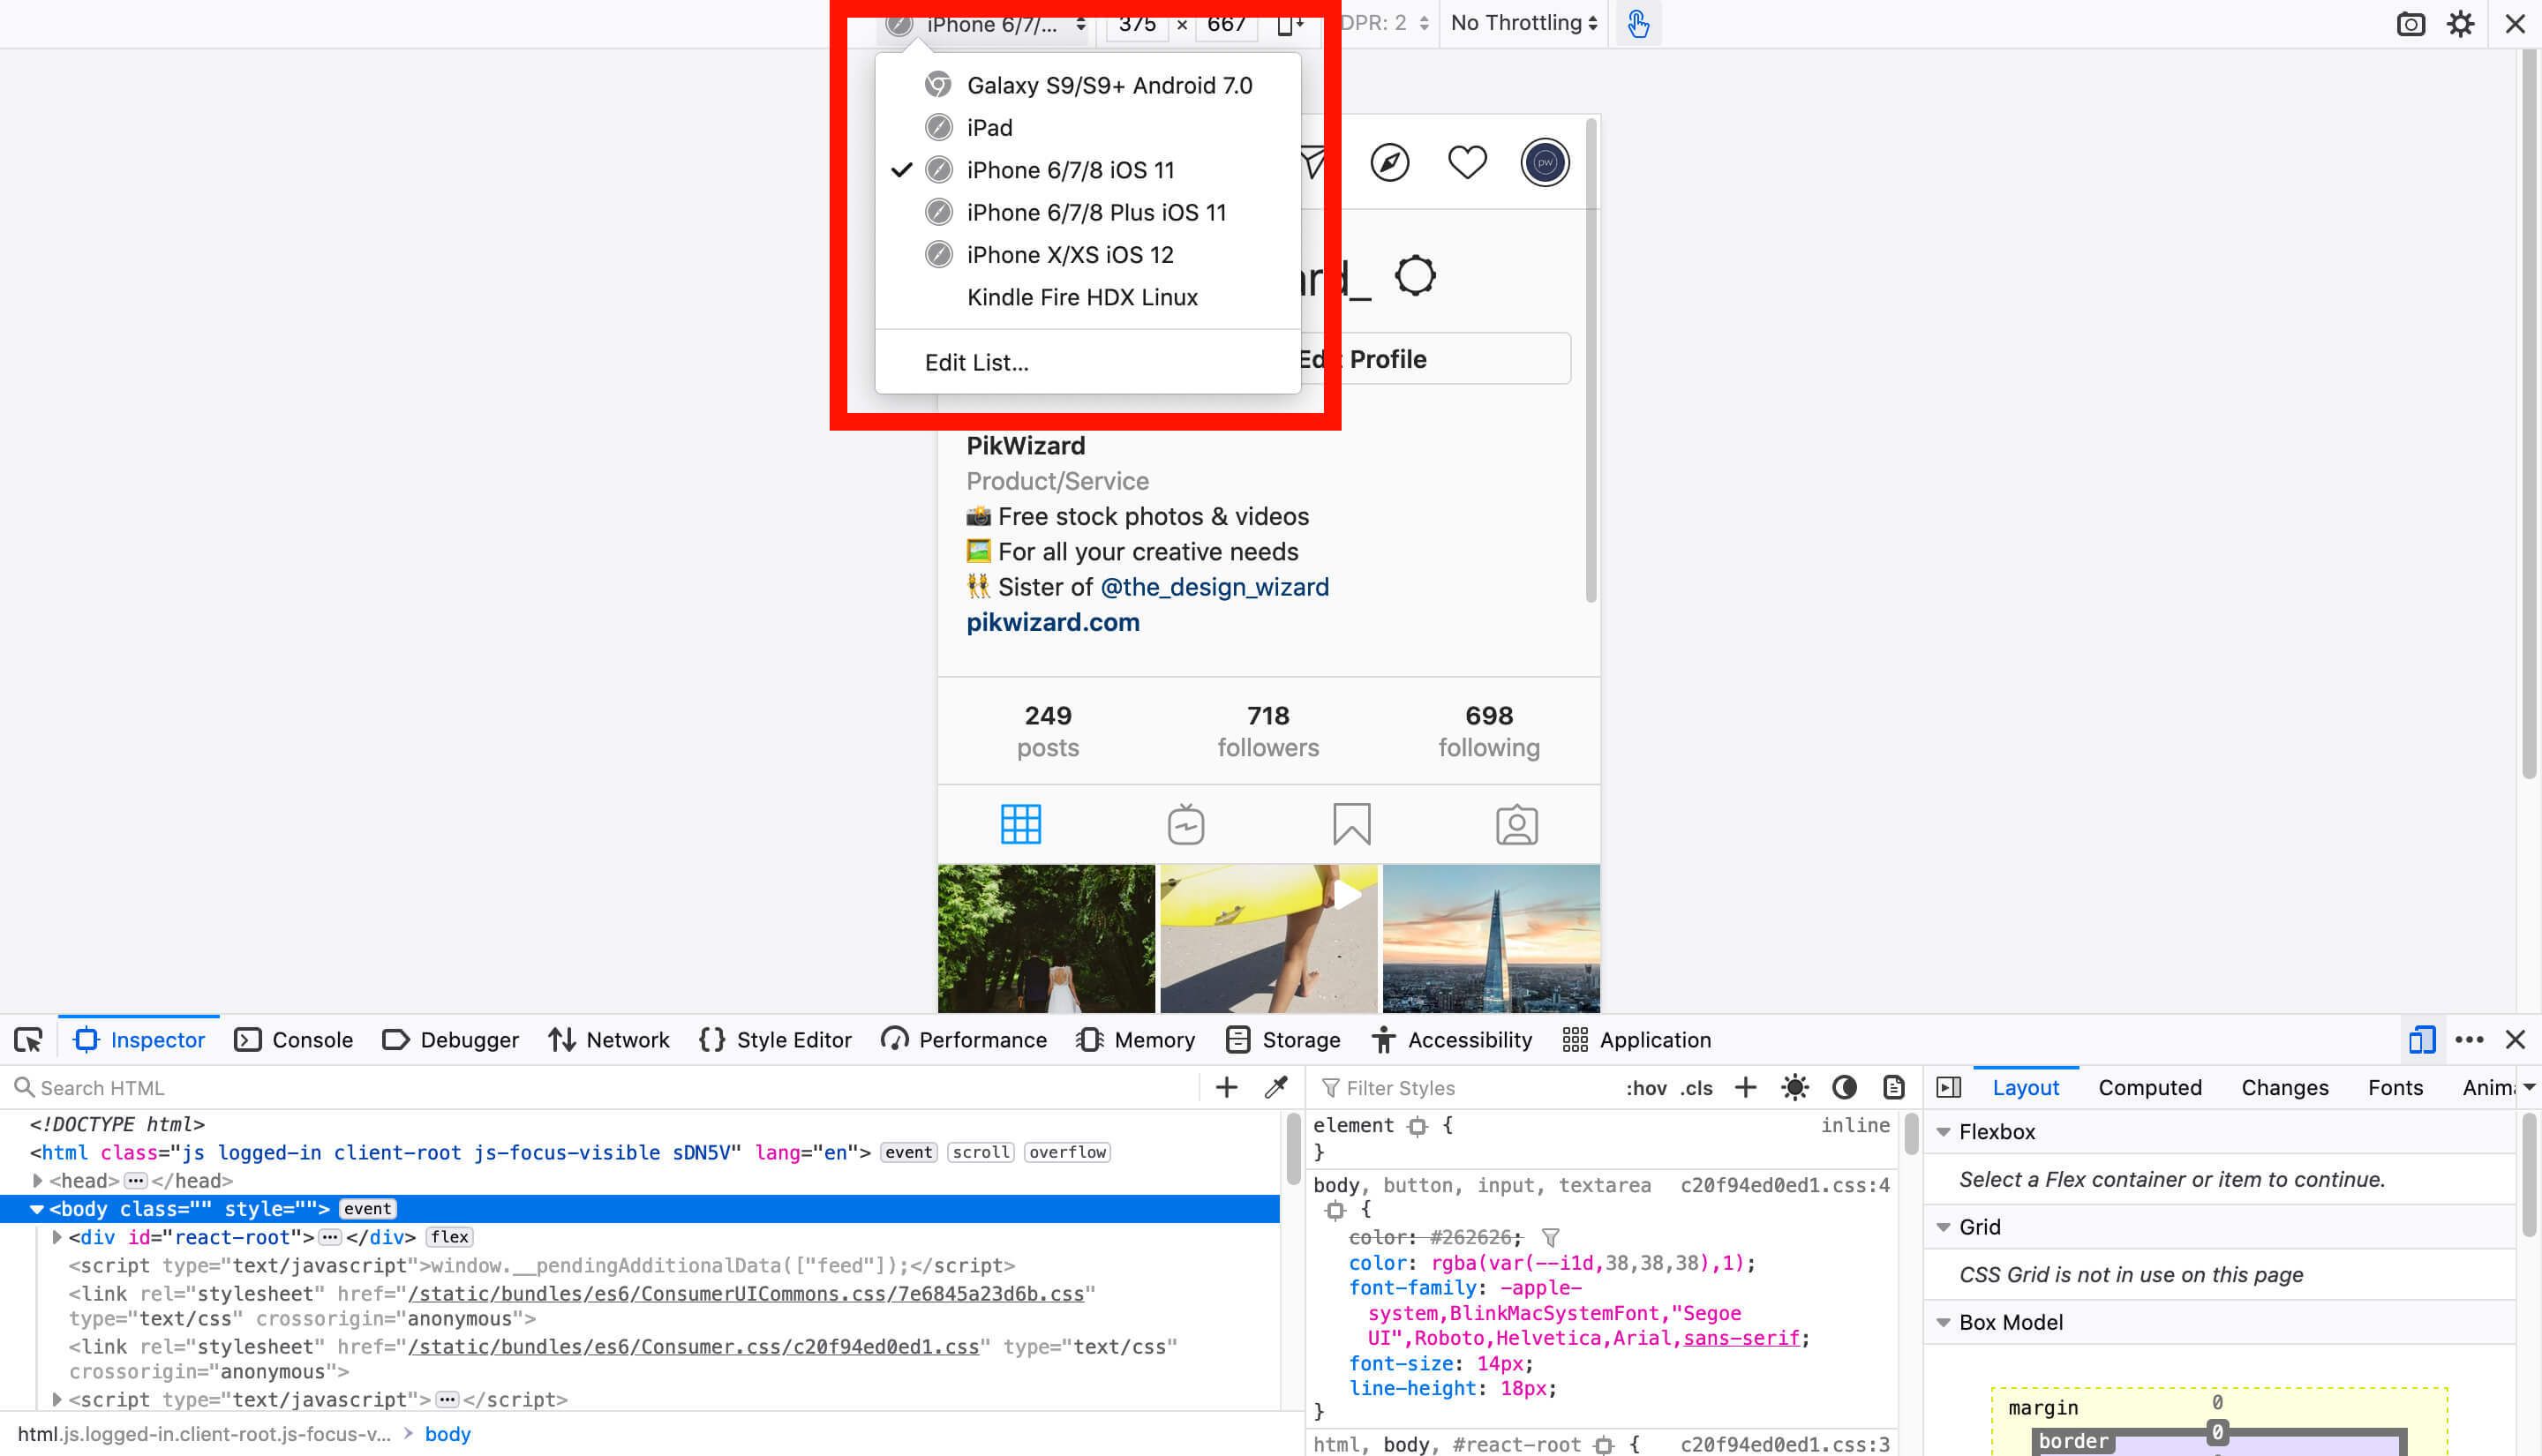Choose iPhone 6/7/8 Plus iOS 11
Screen dimensions: 2542x1456
tap(1088, 213)
